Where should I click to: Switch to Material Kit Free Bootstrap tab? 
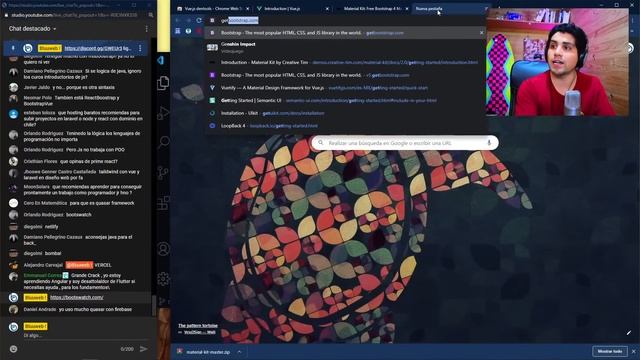372,9
